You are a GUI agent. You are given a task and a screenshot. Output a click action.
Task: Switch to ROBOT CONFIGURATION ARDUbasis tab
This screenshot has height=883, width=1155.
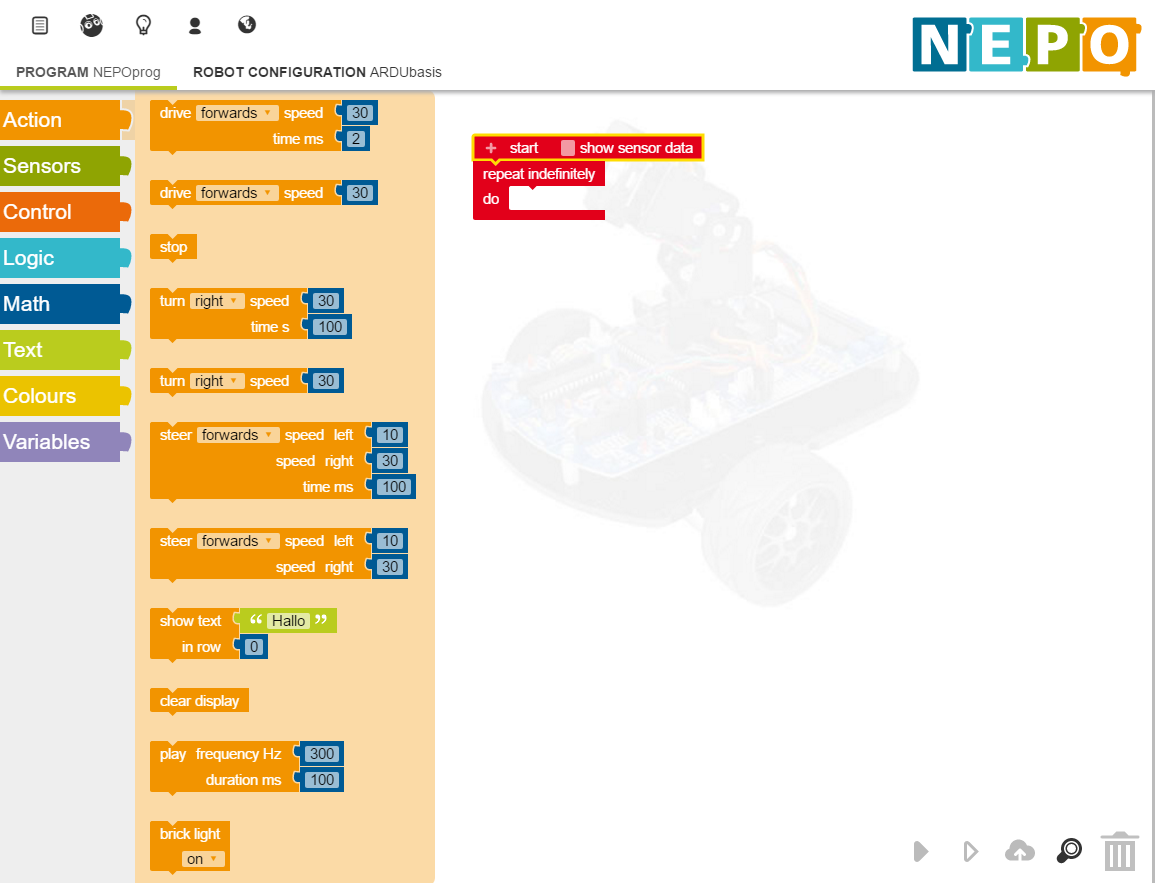coord(317,72)
